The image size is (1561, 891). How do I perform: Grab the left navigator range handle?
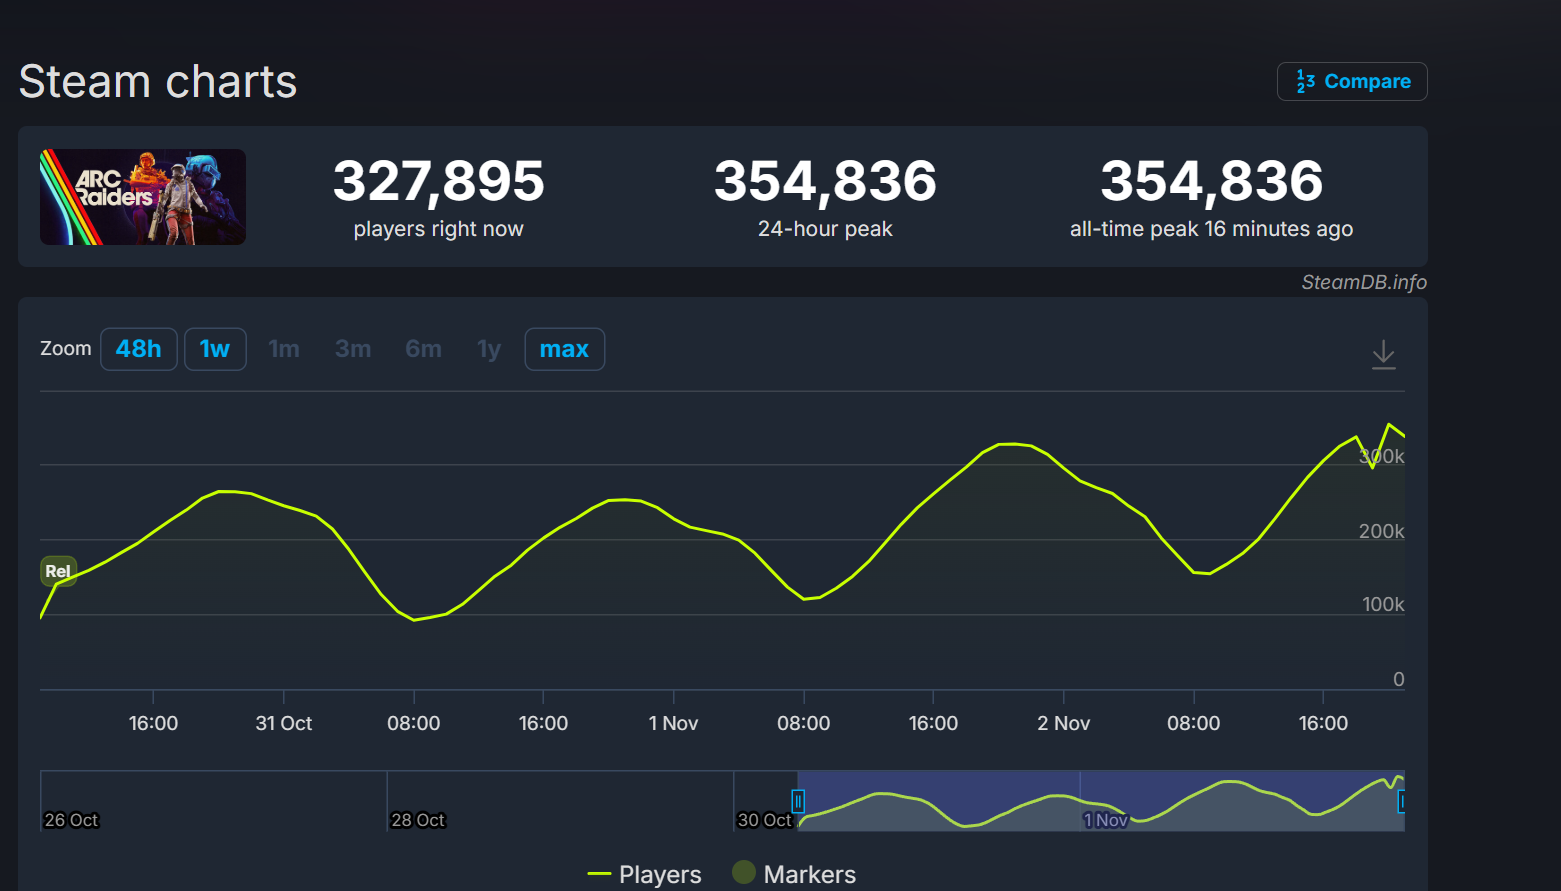coord(798,801)
